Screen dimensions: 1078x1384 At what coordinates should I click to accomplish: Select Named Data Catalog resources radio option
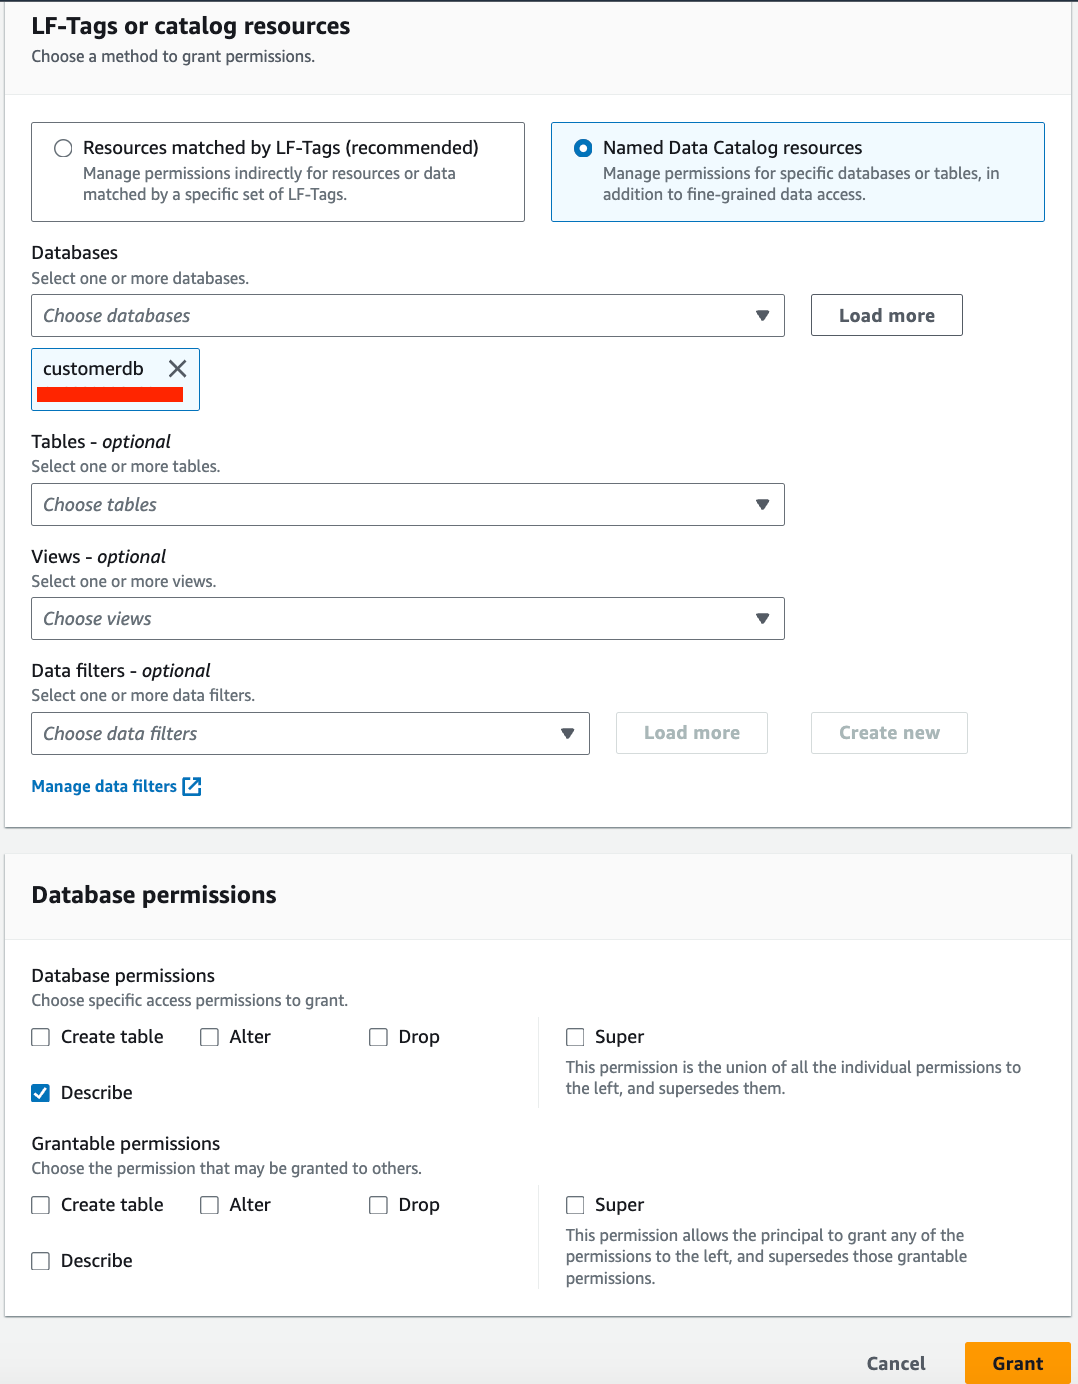point(583,149)
